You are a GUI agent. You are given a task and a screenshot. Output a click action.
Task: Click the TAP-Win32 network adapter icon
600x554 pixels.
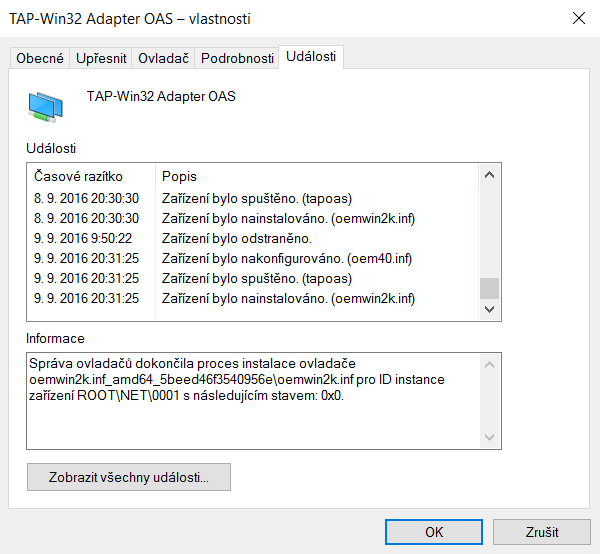tap(46, 104)
